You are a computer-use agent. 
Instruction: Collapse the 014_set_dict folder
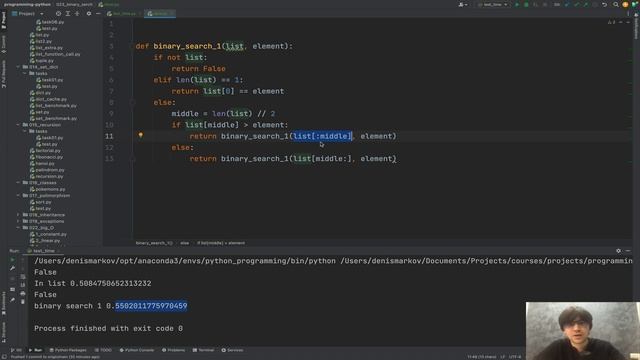(18, 67)
